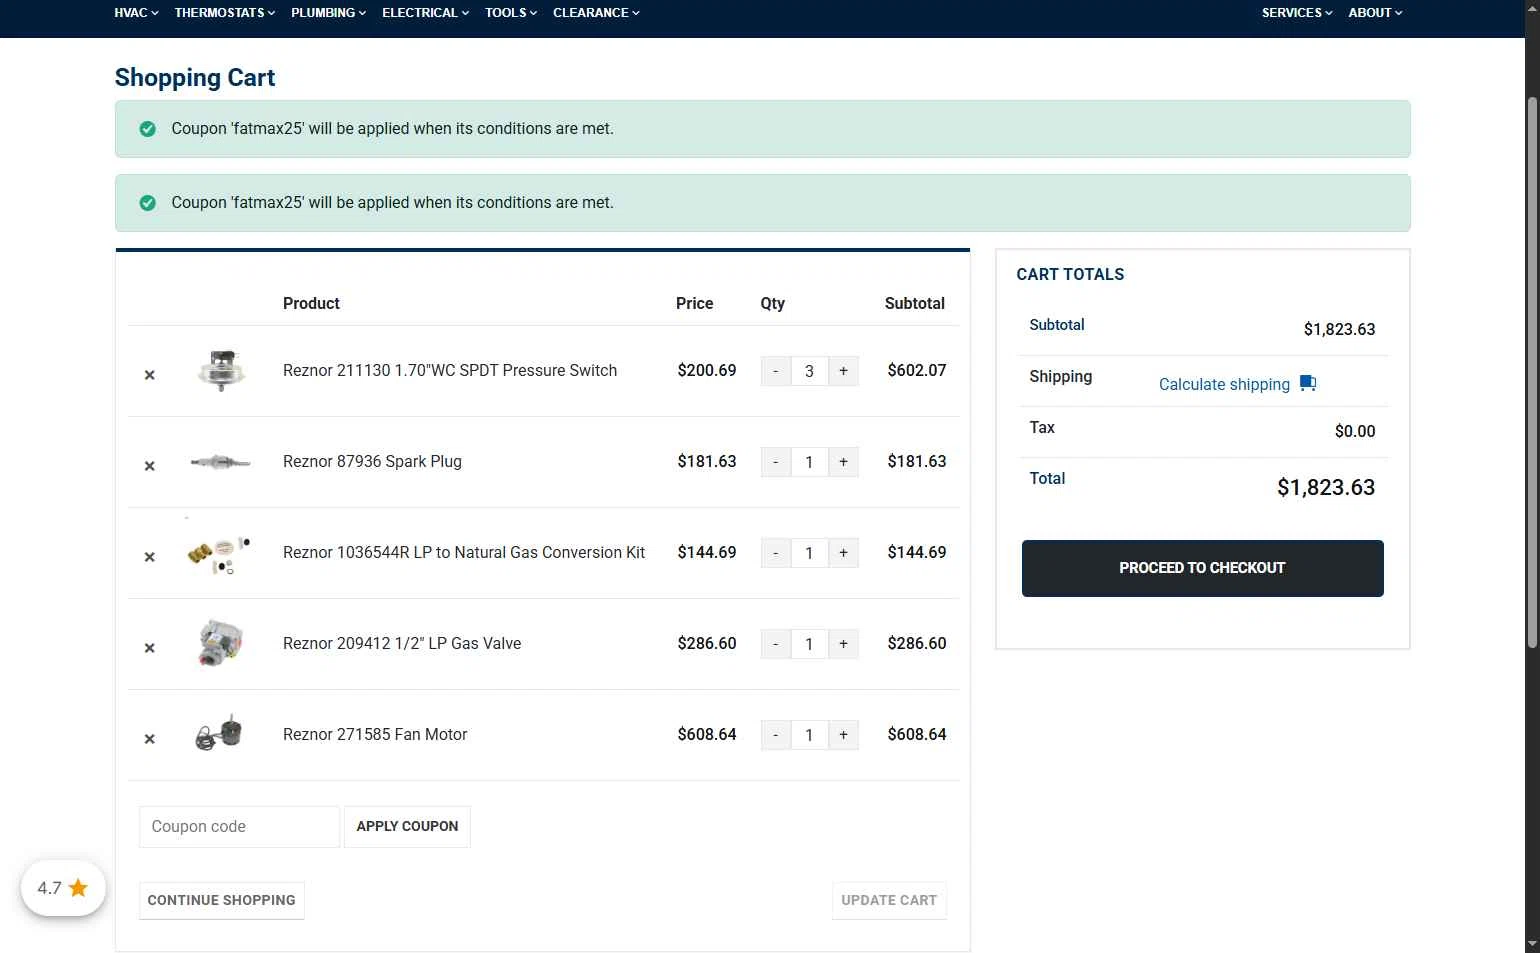Open Reznor 1036544R Conversion Kit link

(x=464, y=553)
